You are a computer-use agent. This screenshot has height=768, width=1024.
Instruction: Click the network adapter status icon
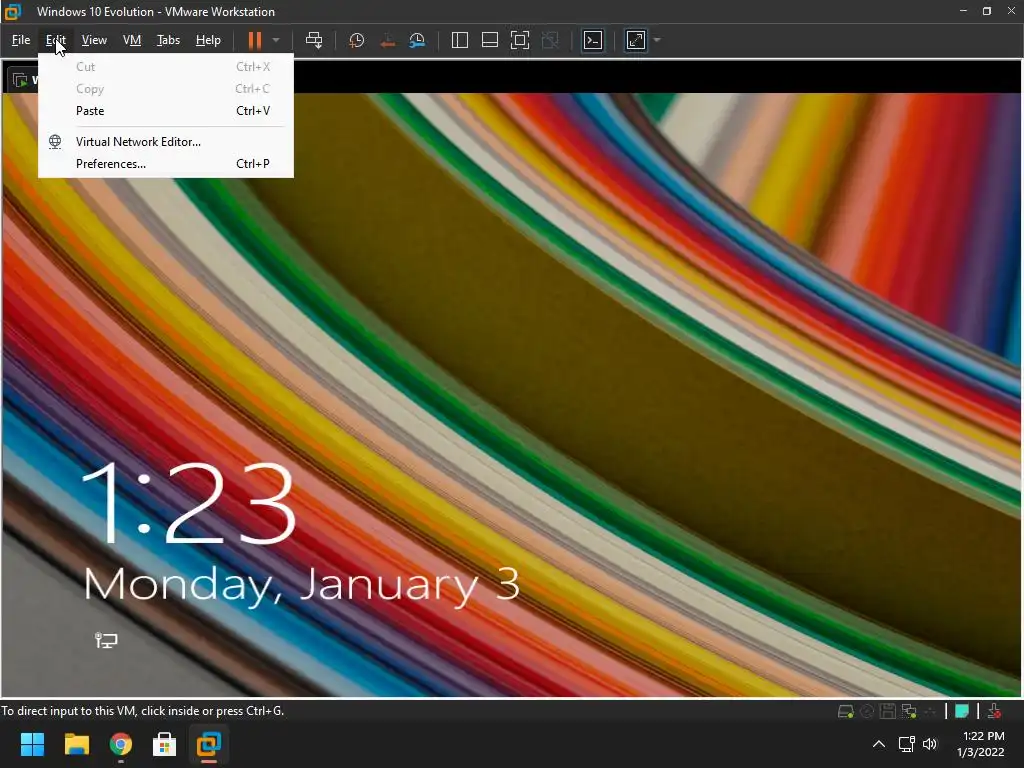(909, 711)
